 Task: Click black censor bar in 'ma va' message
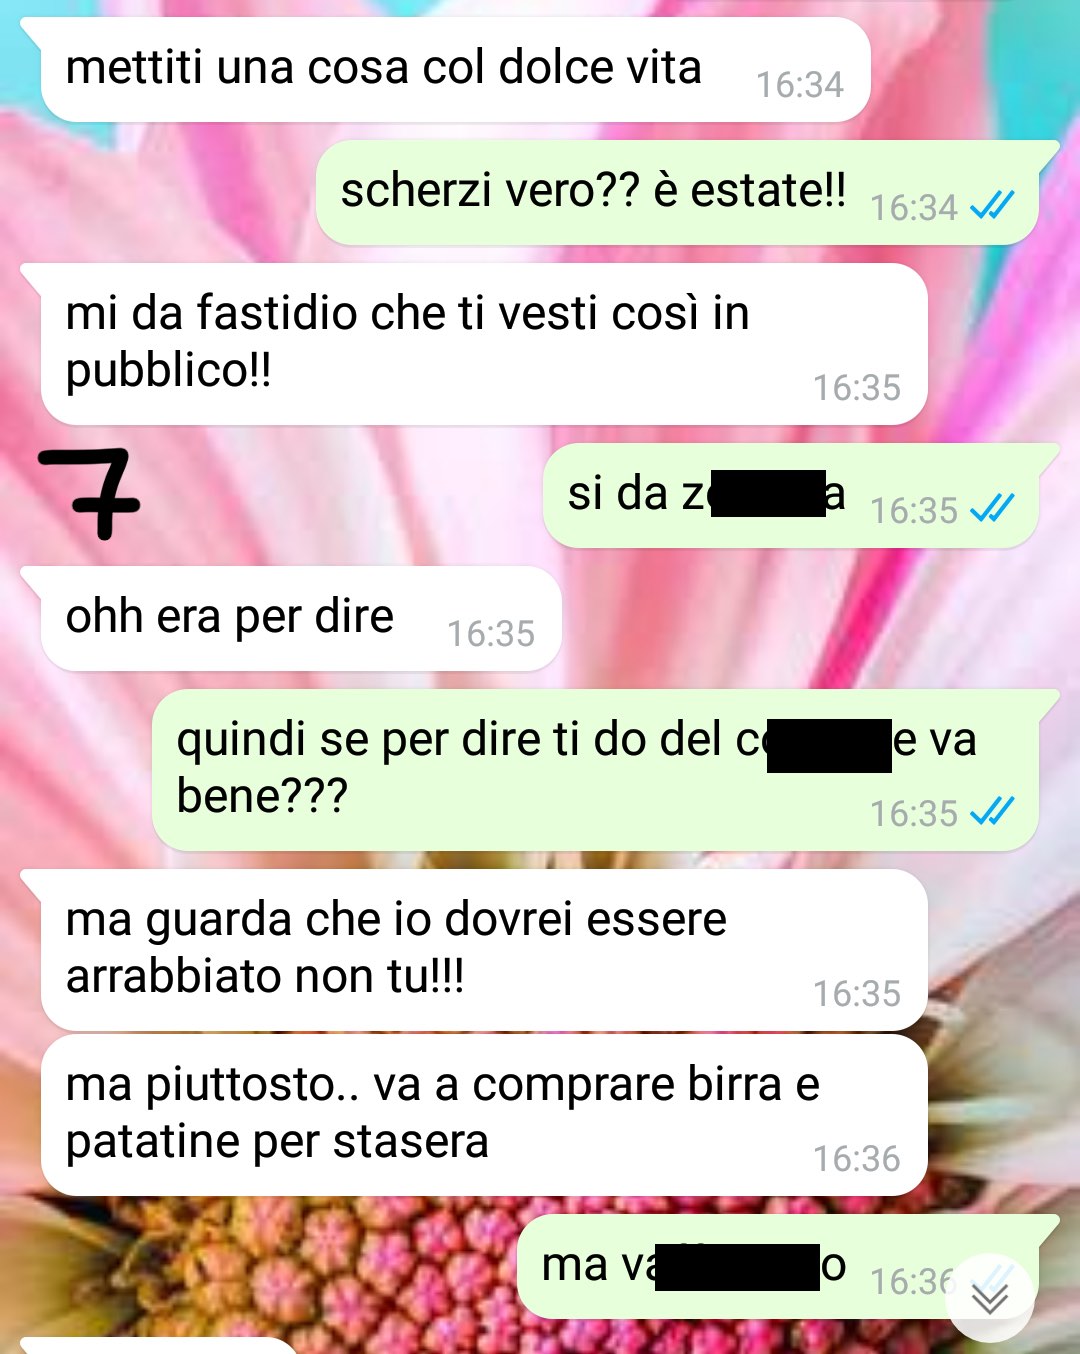pos(738,1267)
